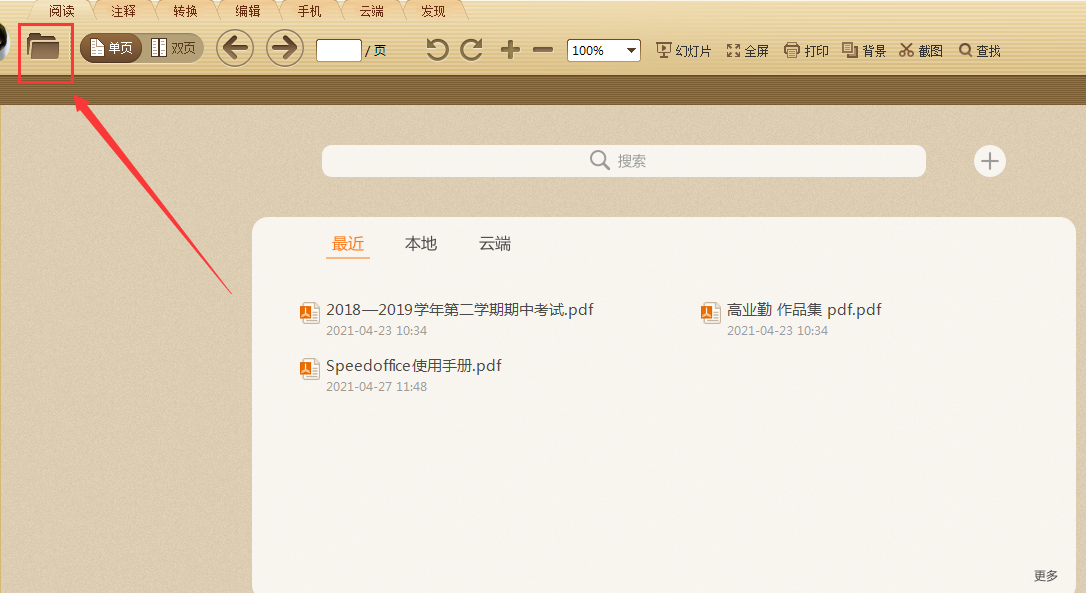Go back using the left arrow button
1086x593 pixels.
(235, 48)
